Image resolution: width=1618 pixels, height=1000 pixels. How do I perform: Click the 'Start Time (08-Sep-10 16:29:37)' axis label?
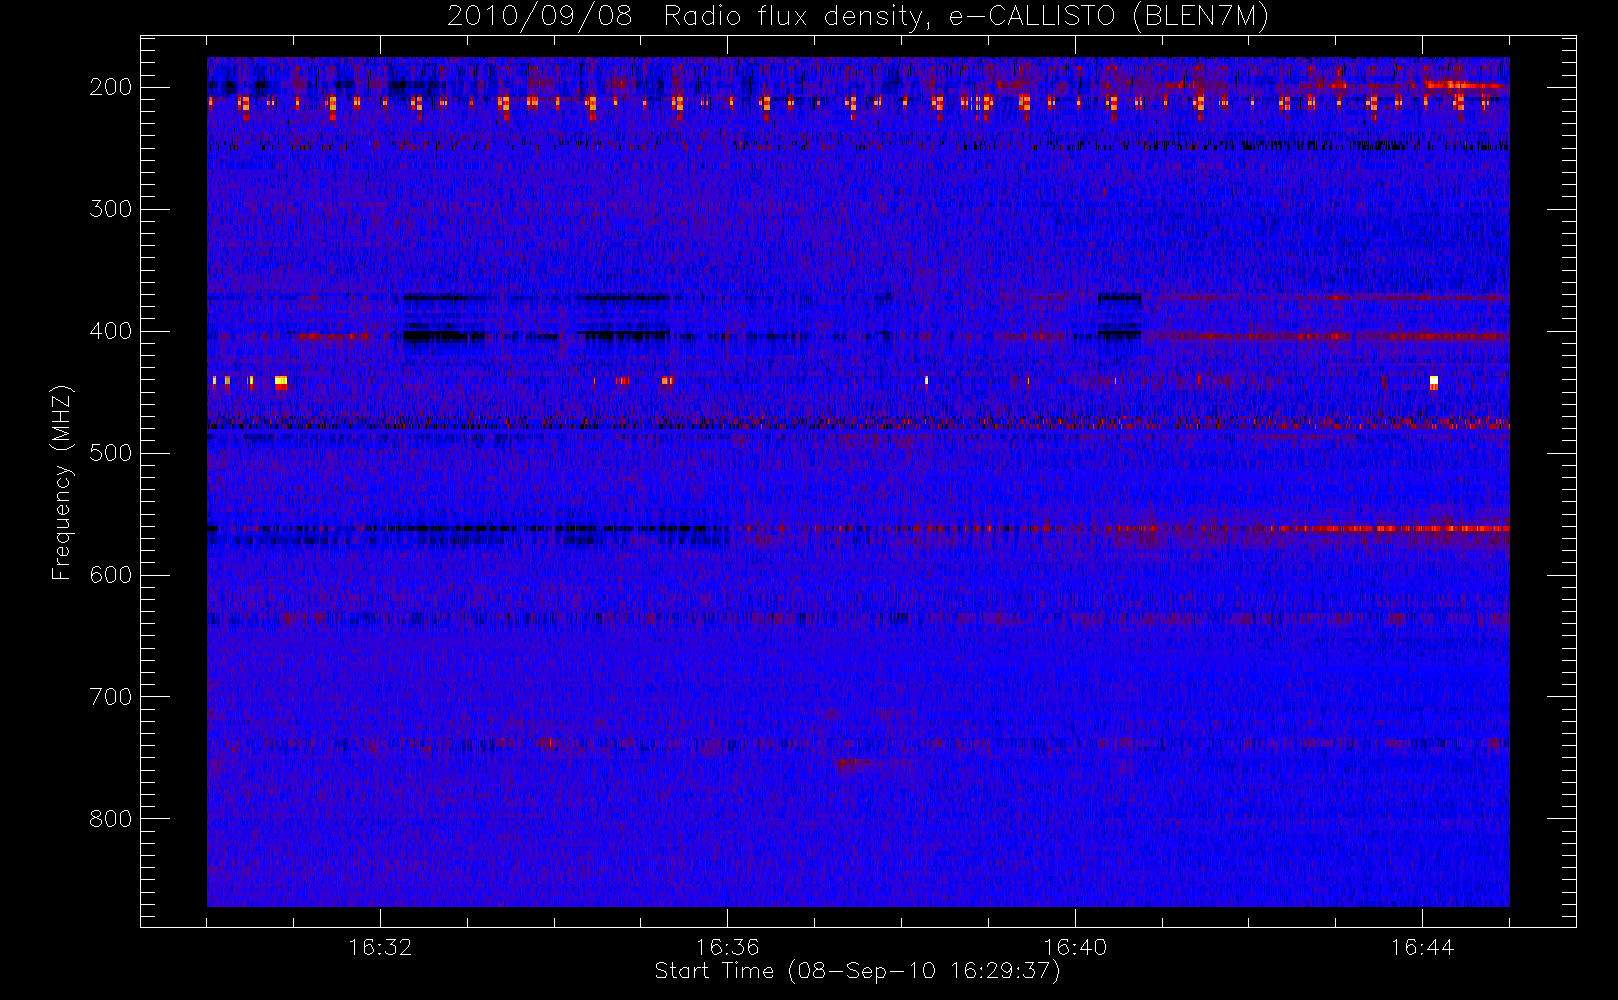(x=857, y=971)
